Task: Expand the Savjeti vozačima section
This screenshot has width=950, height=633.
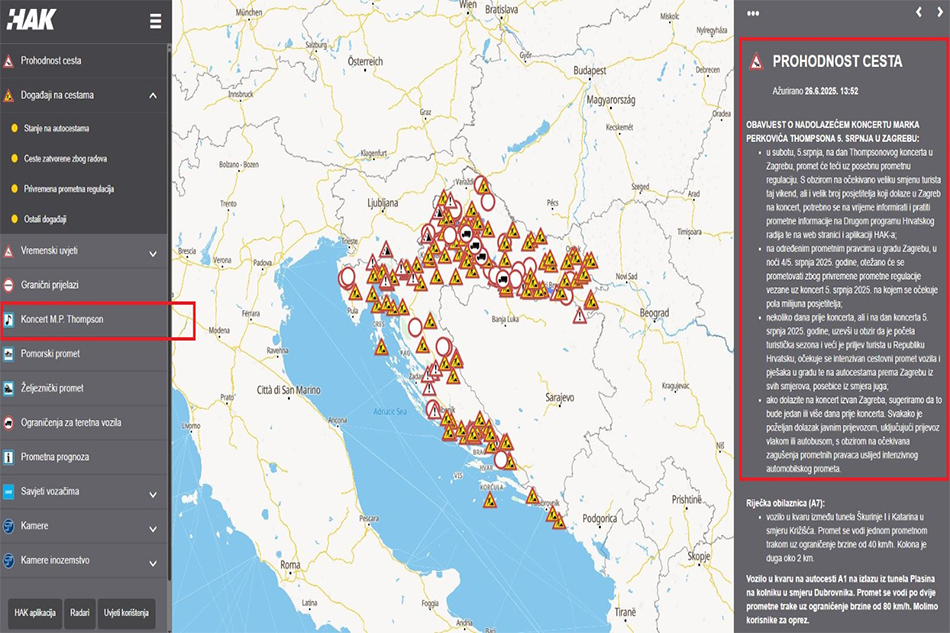Action: coord(153,495)
